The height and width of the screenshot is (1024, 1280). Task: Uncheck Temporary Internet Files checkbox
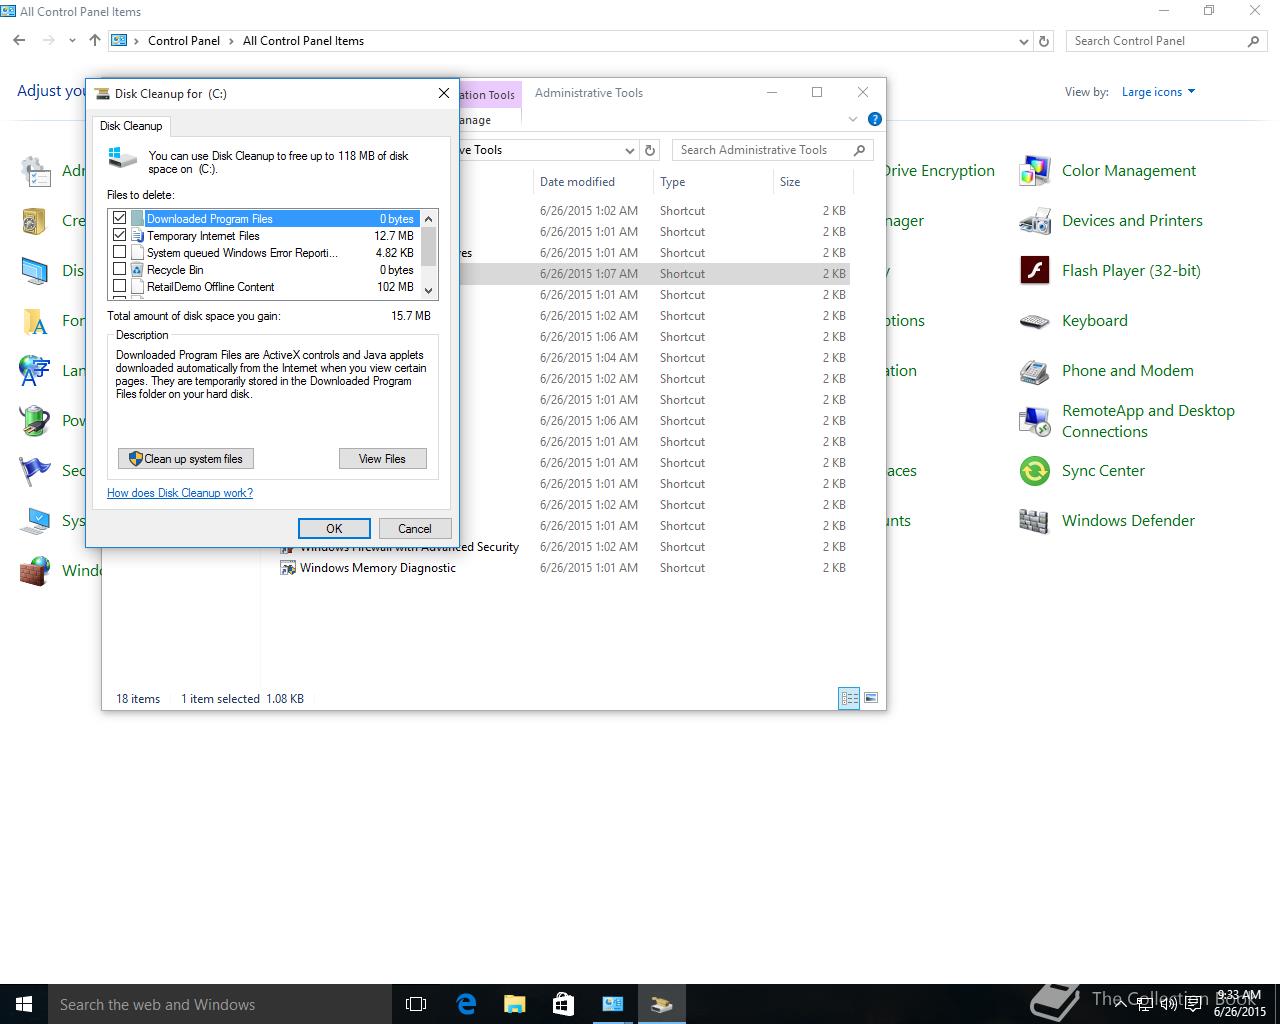click(x=120, y=235)
